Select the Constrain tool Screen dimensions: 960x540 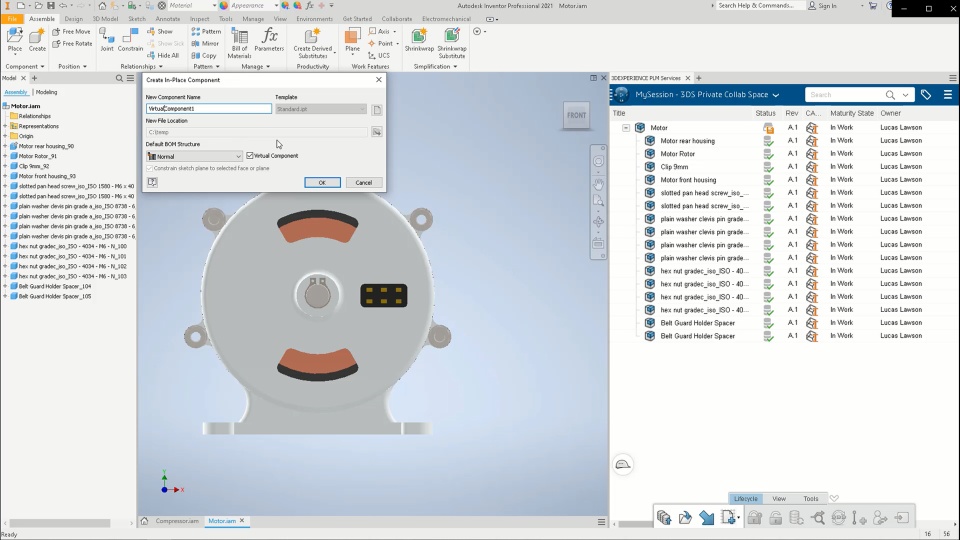pos(131,38)
